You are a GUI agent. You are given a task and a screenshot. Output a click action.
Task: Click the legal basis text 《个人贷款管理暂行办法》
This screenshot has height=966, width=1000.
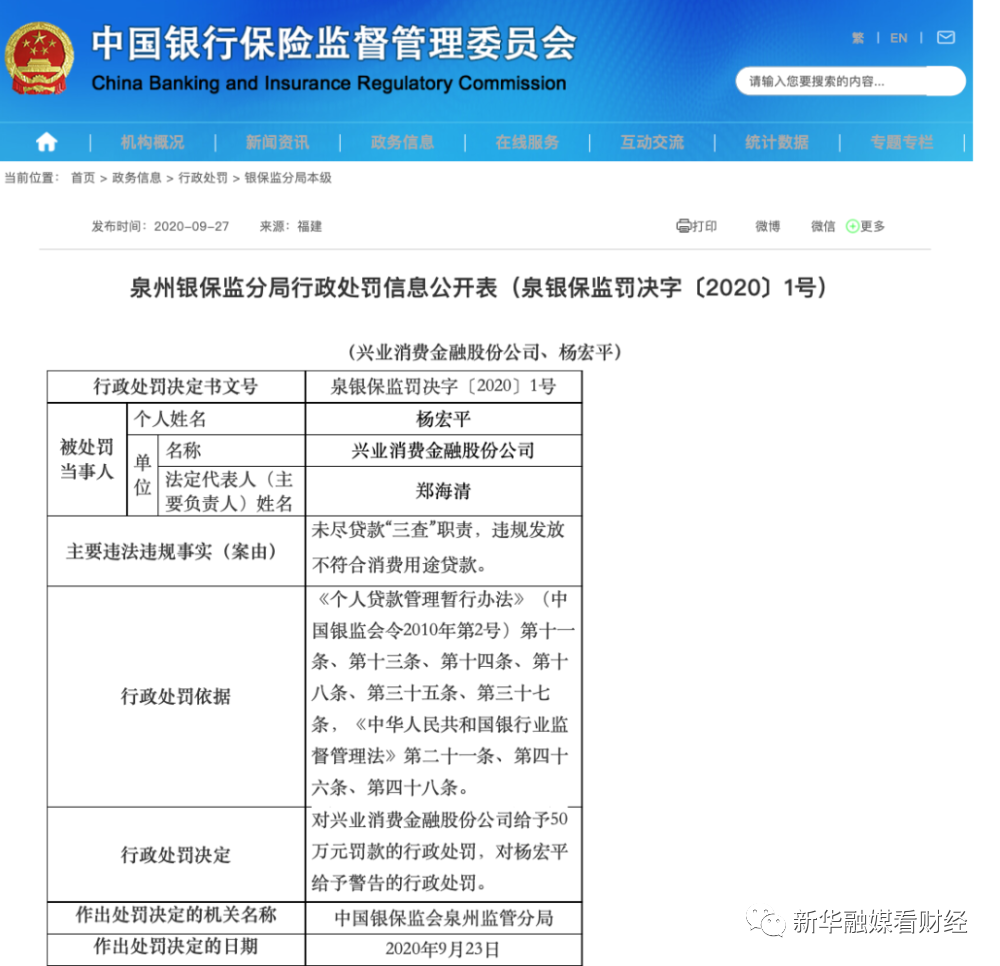(421, 599)
